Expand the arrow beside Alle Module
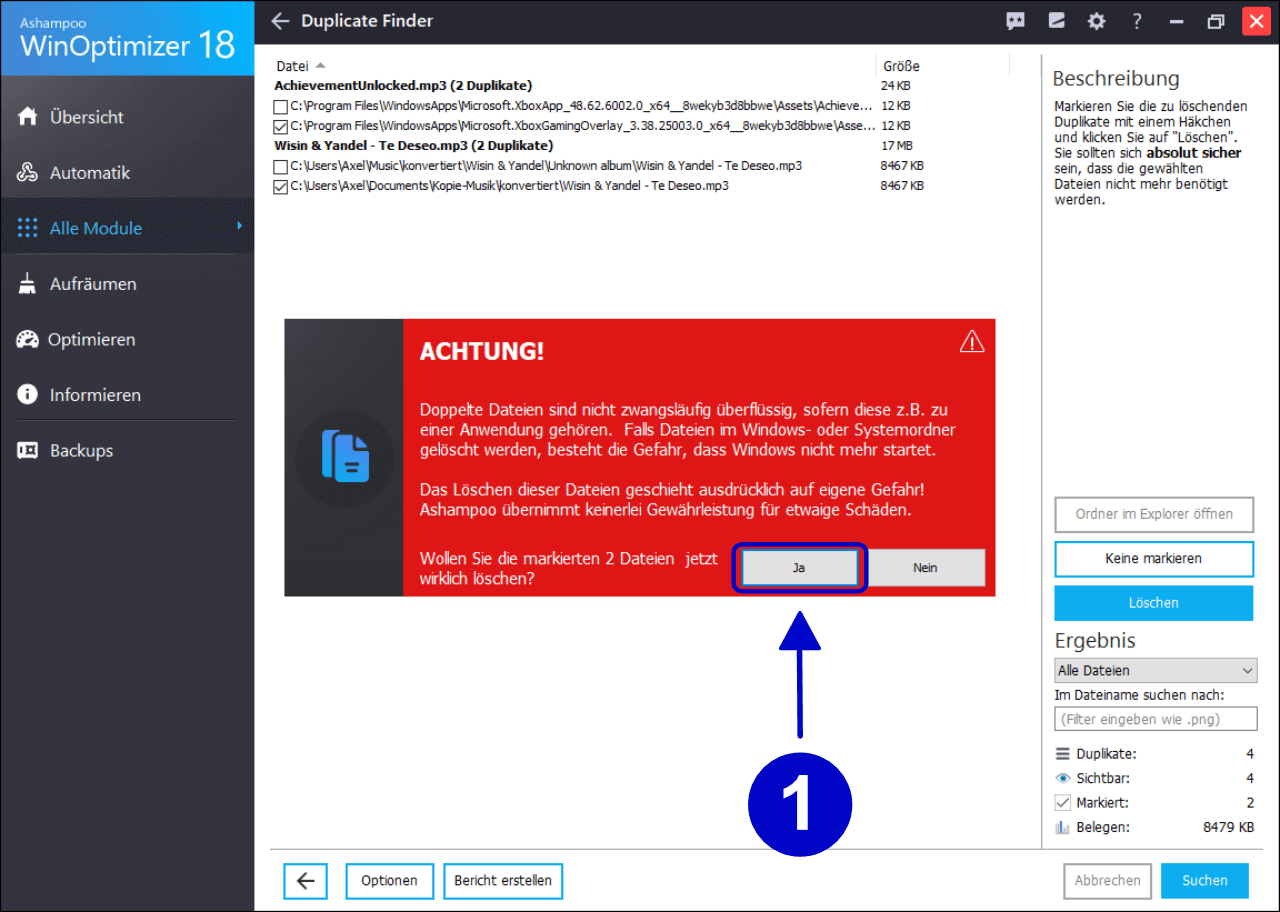The height and width of the screenshot is (912, 1280). tap(240, 226)
